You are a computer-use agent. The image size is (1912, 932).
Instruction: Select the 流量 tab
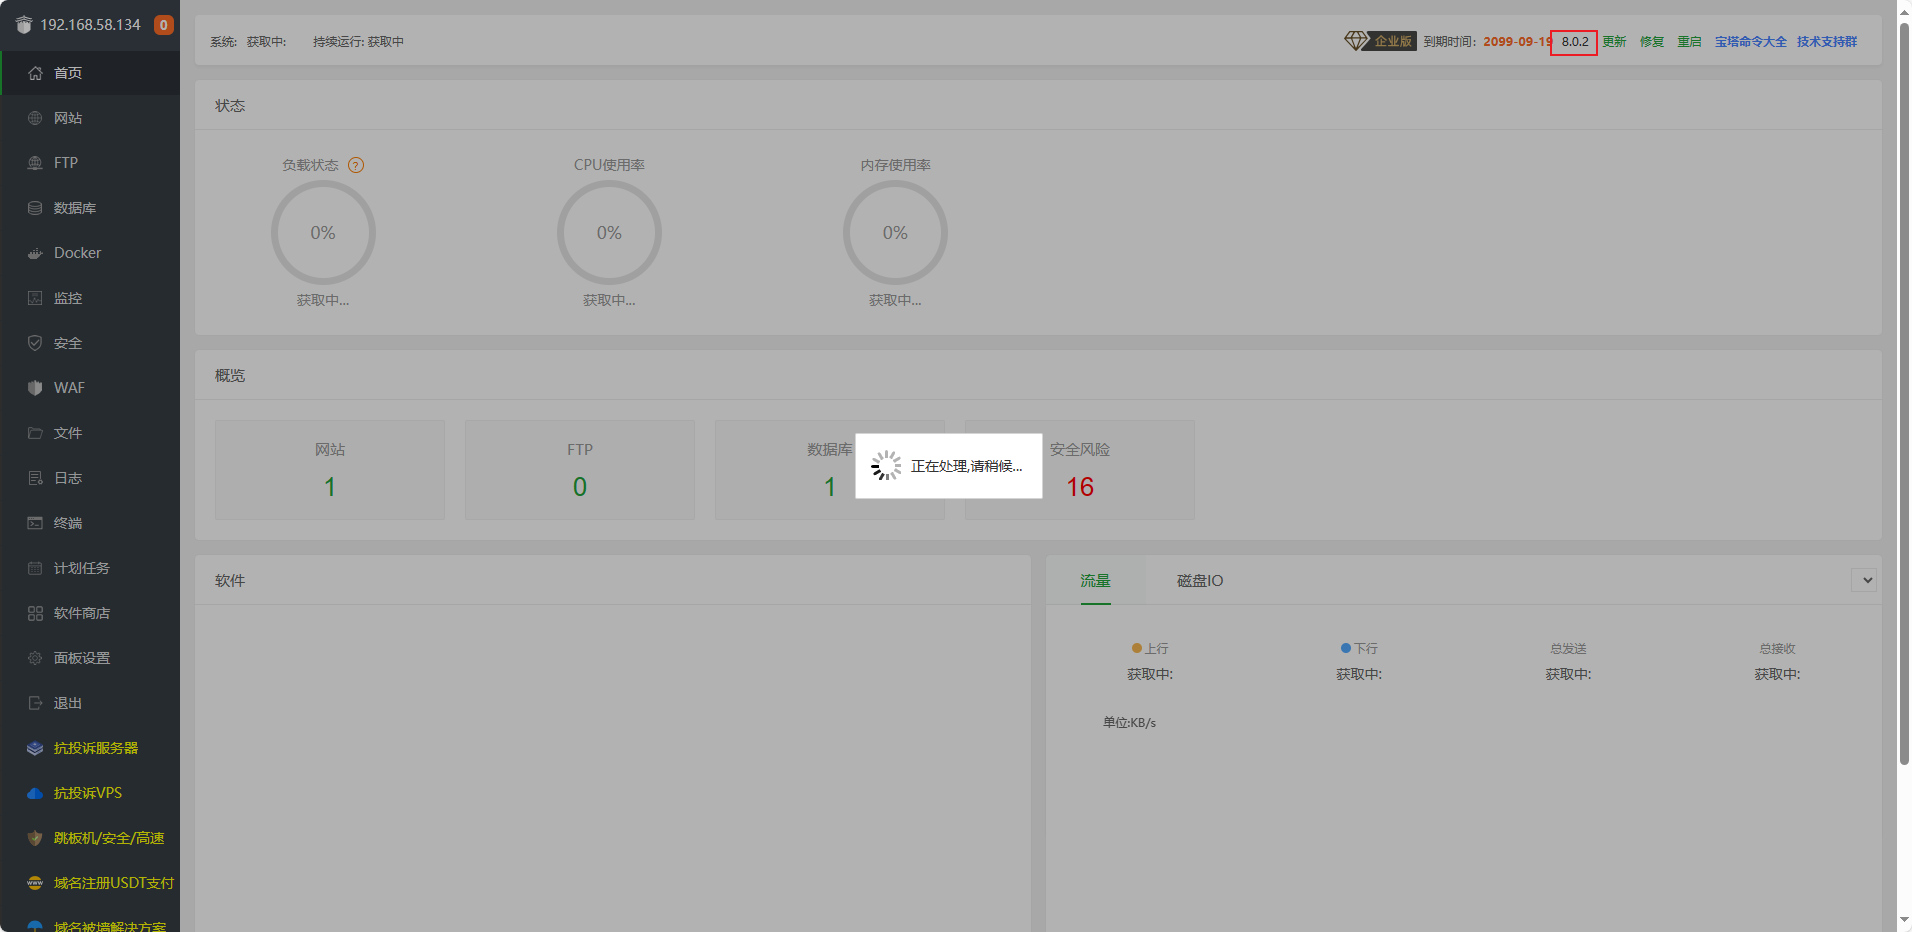(x=1095, y=581)
